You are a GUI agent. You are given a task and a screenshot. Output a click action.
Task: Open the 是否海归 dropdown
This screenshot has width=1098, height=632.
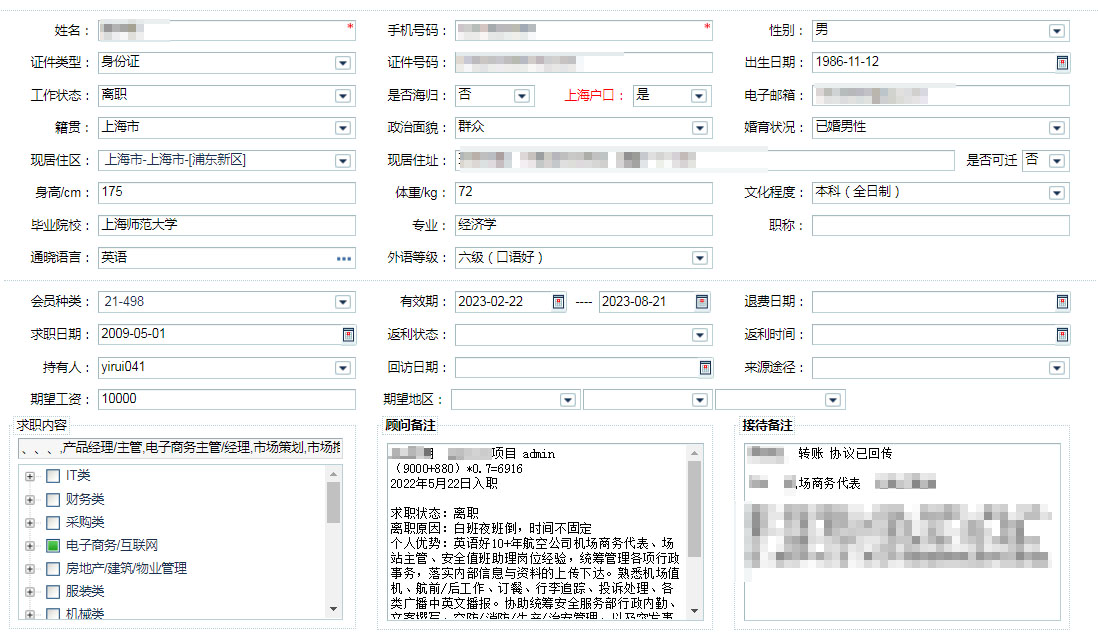[x=522, y=96]
